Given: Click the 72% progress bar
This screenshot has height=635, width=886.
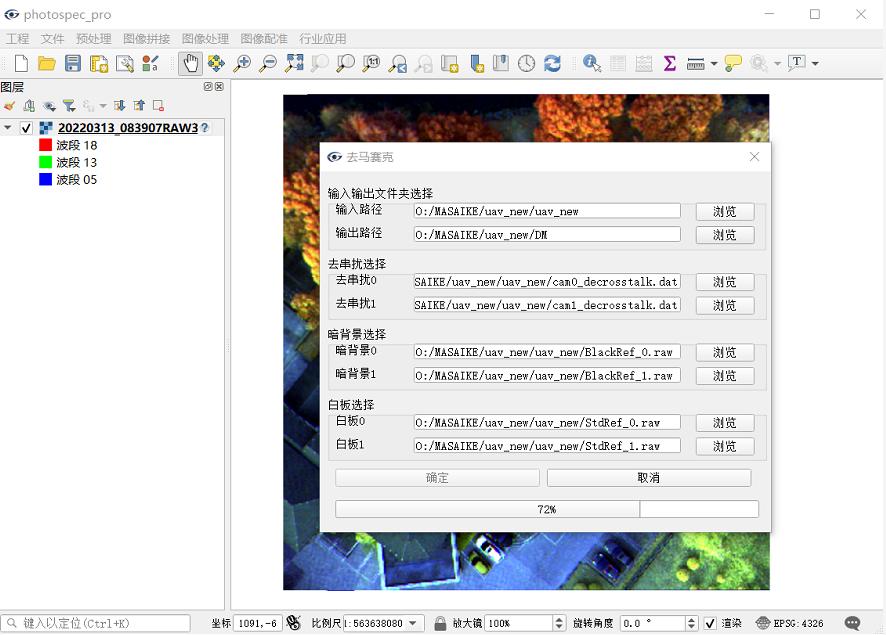Looking at the screenshot, I should 547,509.
